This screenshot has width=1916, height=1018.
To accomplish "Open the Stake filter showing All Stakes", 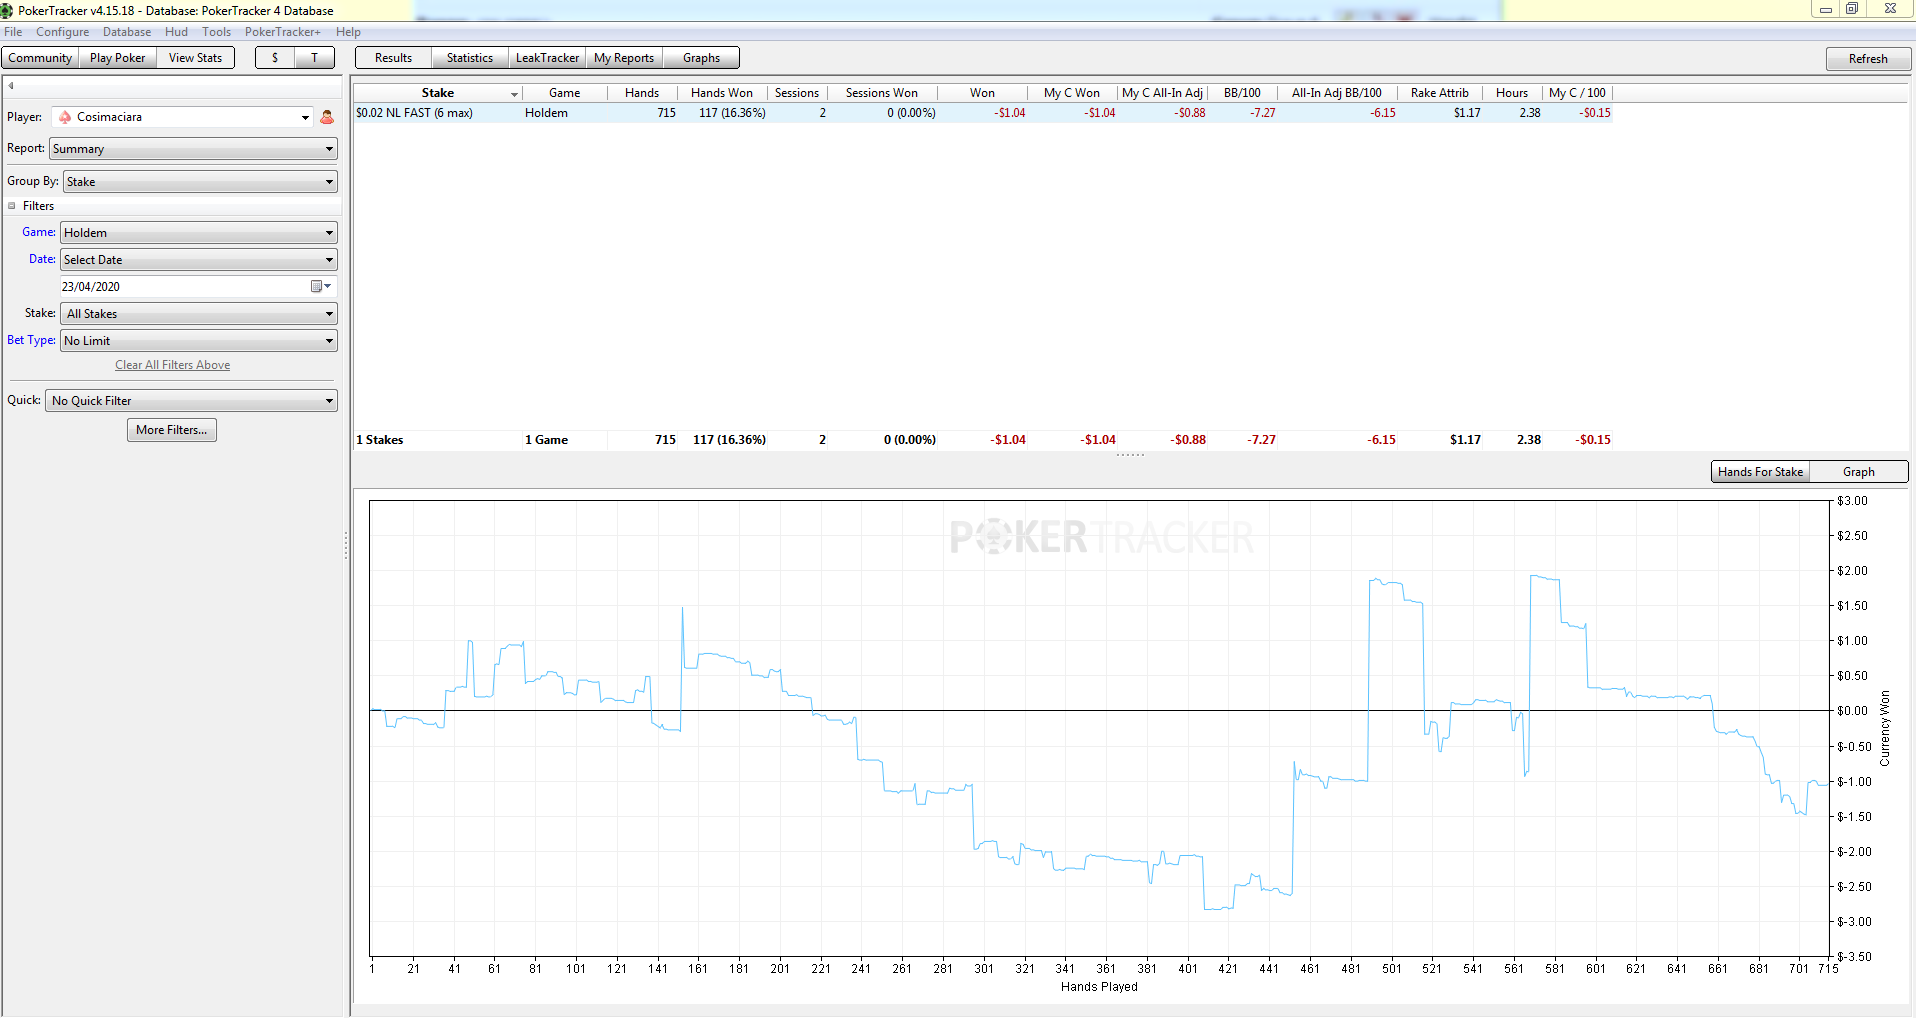I will 199,314.
